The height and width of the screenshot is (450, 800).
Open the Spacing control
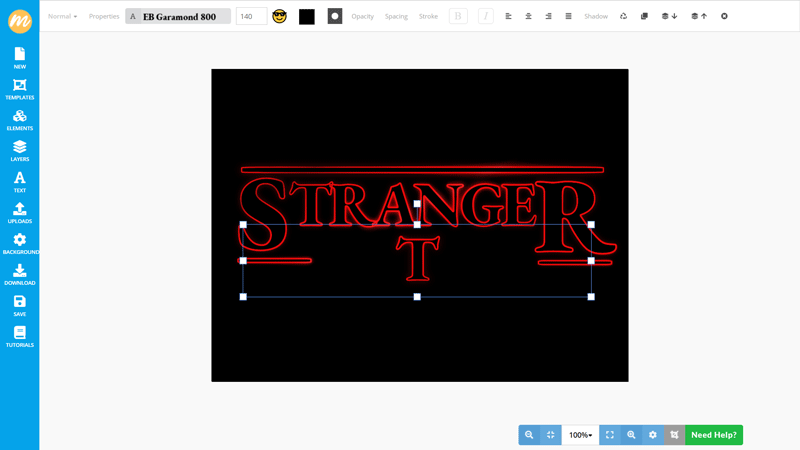[x=396, y=16]
